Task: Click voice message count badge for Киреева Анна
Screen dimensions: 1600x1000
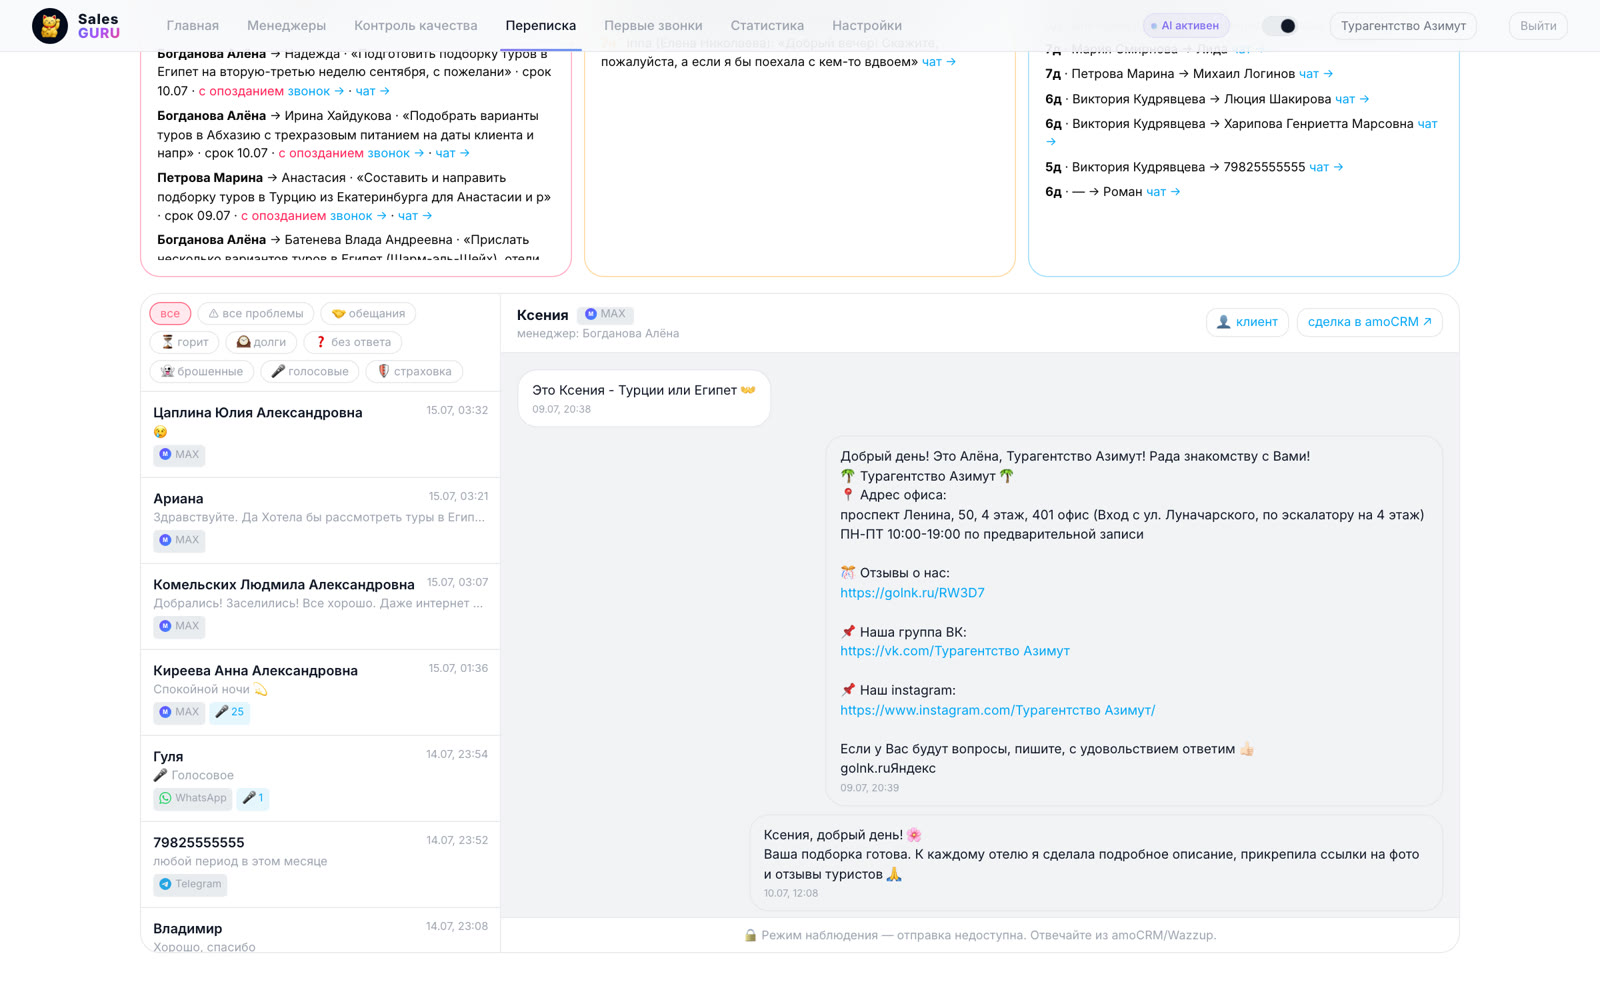Action: coord(230,712)
